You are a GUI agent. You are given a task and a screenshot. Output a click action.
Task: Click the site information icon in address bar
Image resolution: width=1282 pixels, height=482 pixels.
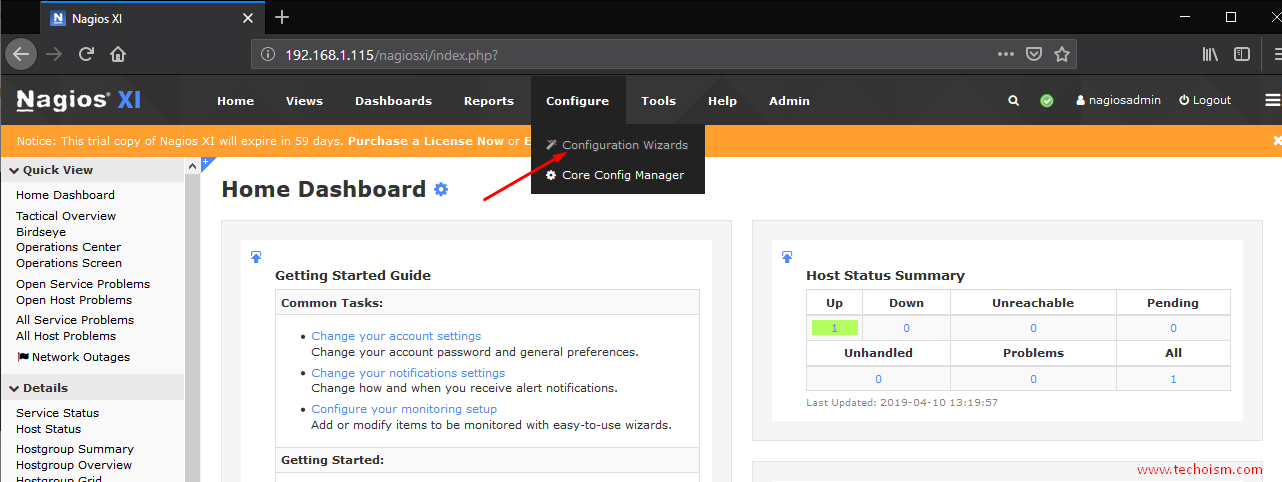point(267,55)
